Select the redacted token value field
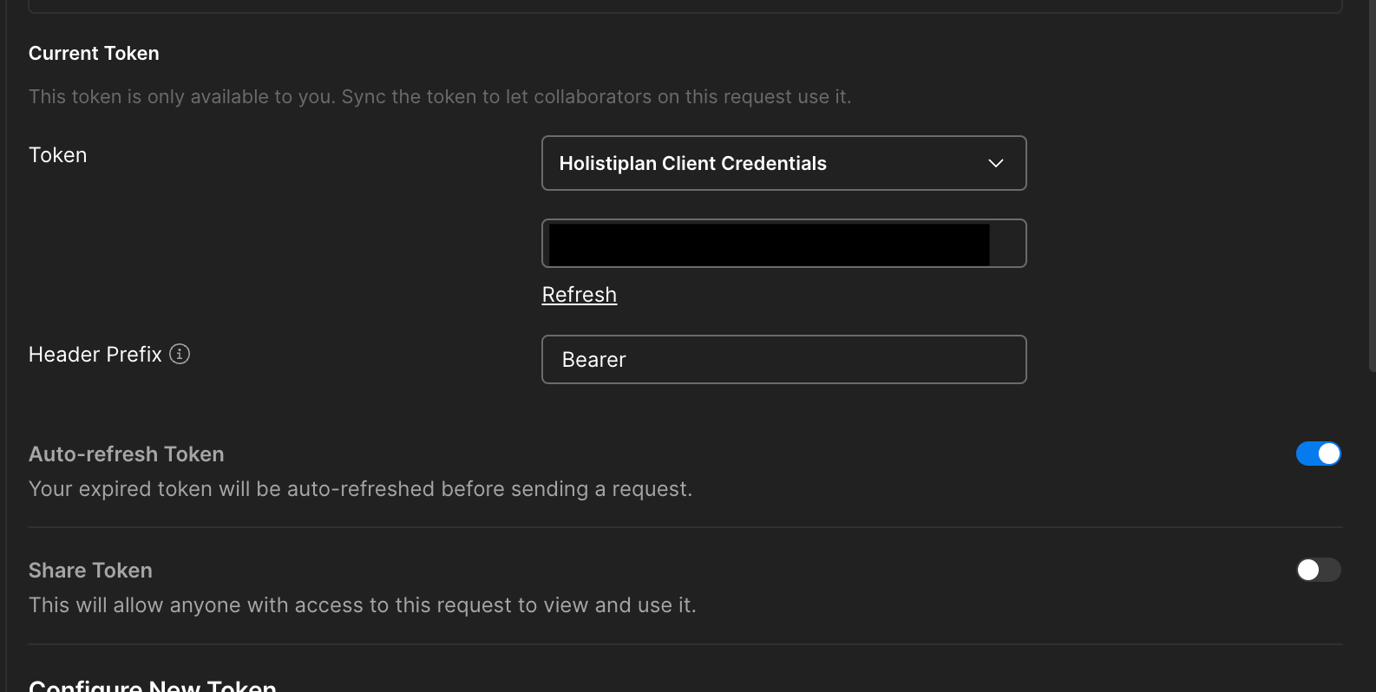Image resolution: width=1376 pixels, height=692 pixels. [x=784, y=242]
